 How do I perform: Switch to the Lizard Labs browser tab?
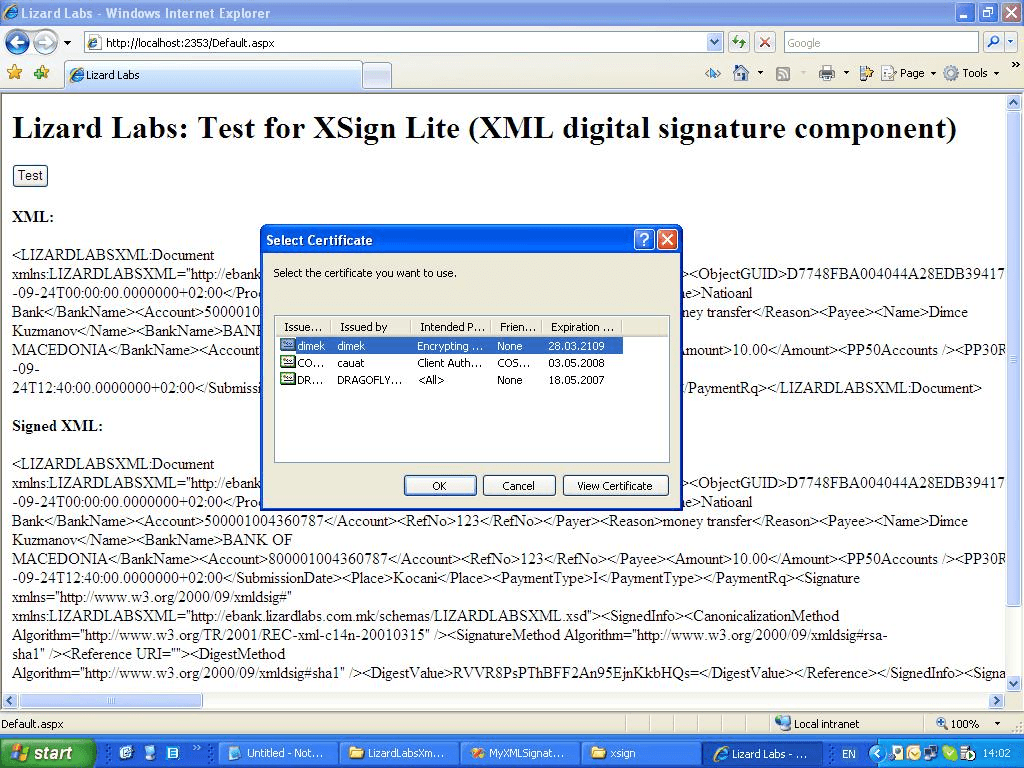pos(212,75)
